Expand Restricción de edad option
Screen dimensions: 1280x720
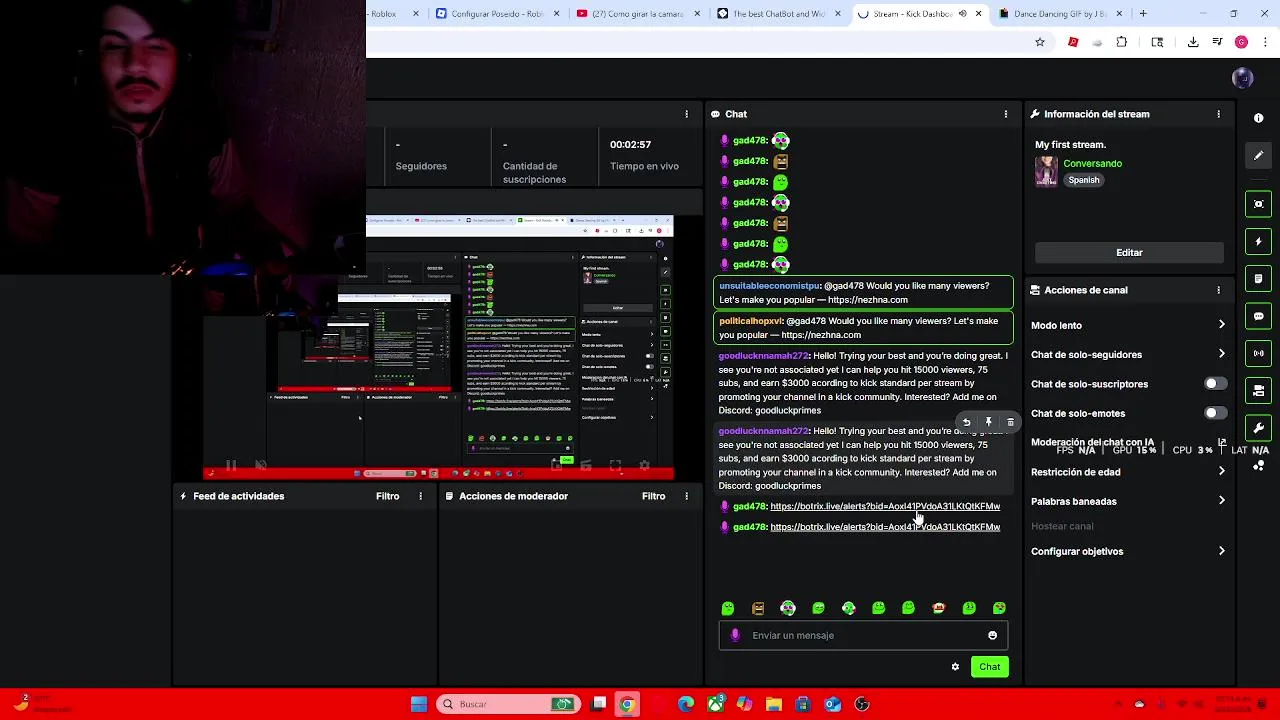click(x=1221, y=472)
